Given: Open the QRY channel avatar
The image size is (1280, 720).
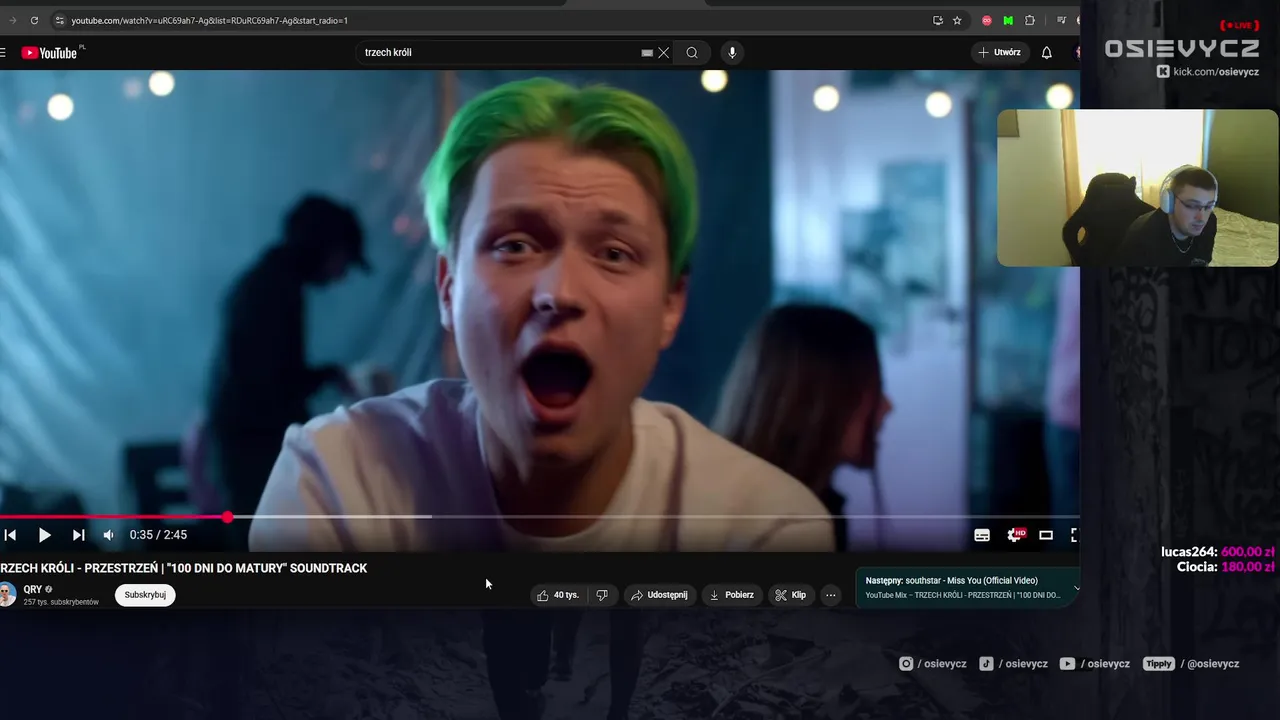Looking at the screenshot, I should [x=7, y=595].
